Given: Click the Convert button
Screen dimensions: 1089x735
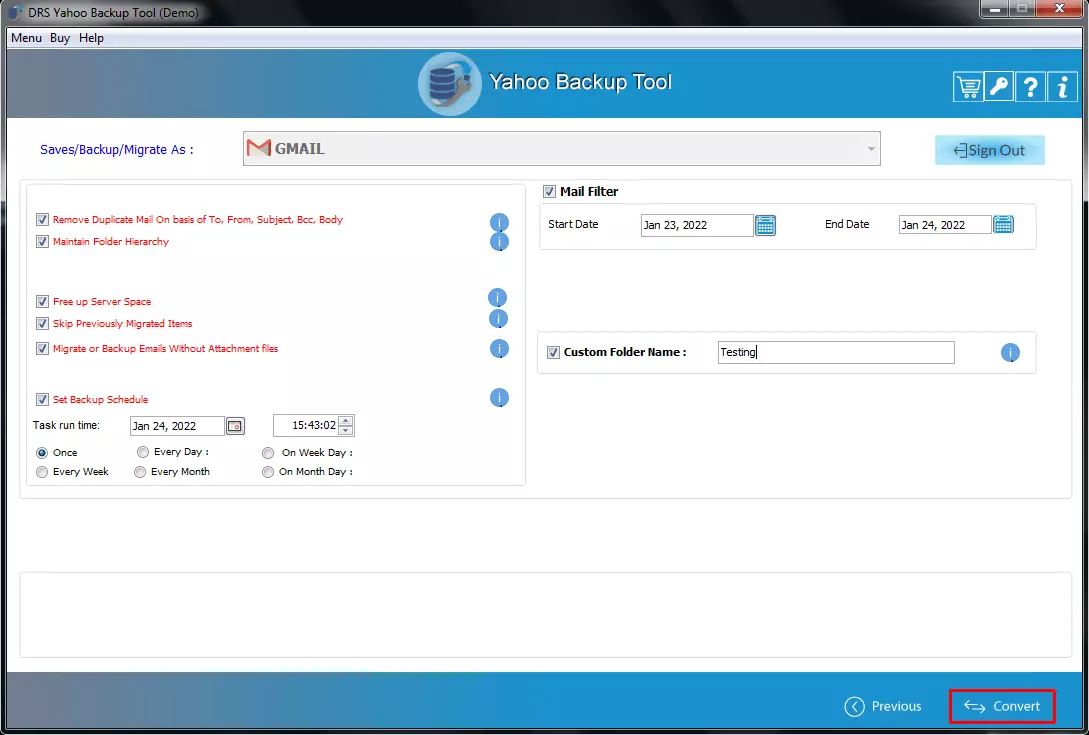Looking at the screenshot, I should point(1002,706).
